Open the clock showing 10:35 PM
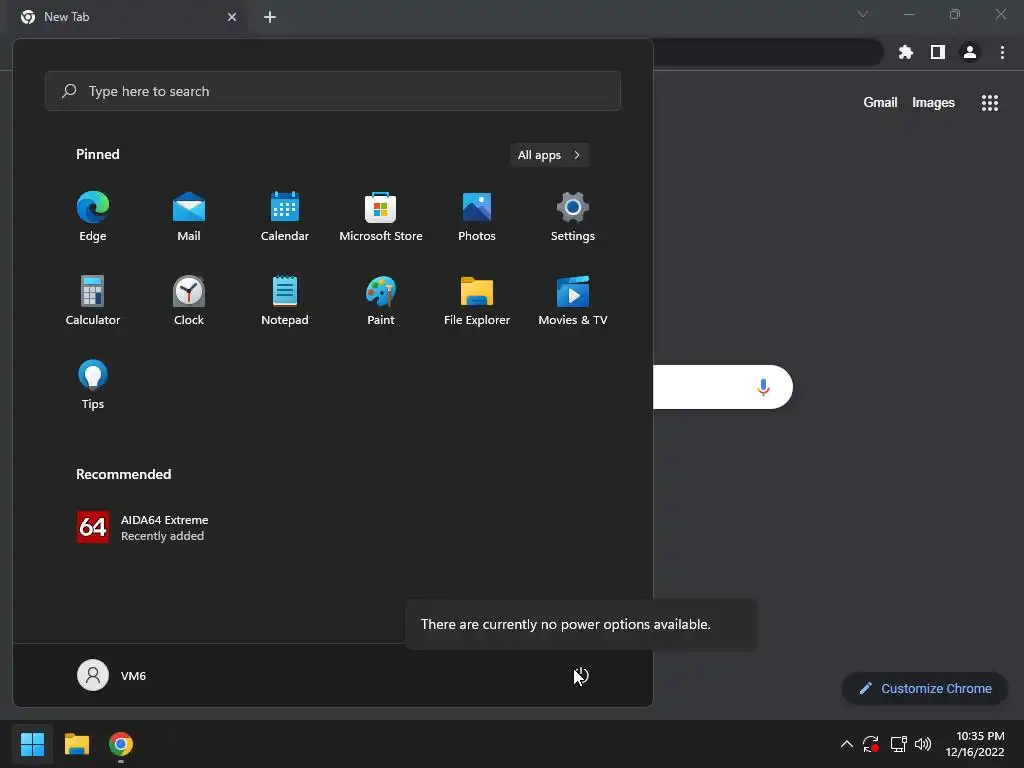 (975, 744)
